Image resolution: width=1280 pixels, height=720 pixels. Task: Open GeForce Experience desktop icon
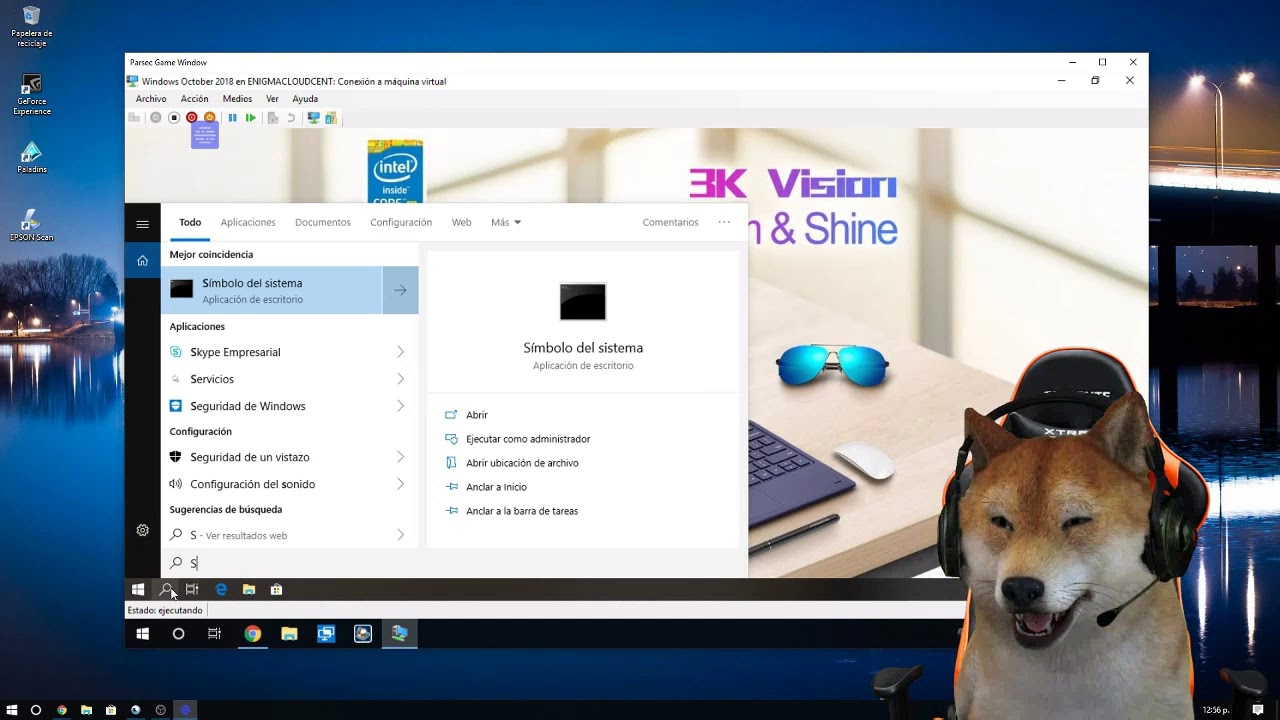(31, 95)
